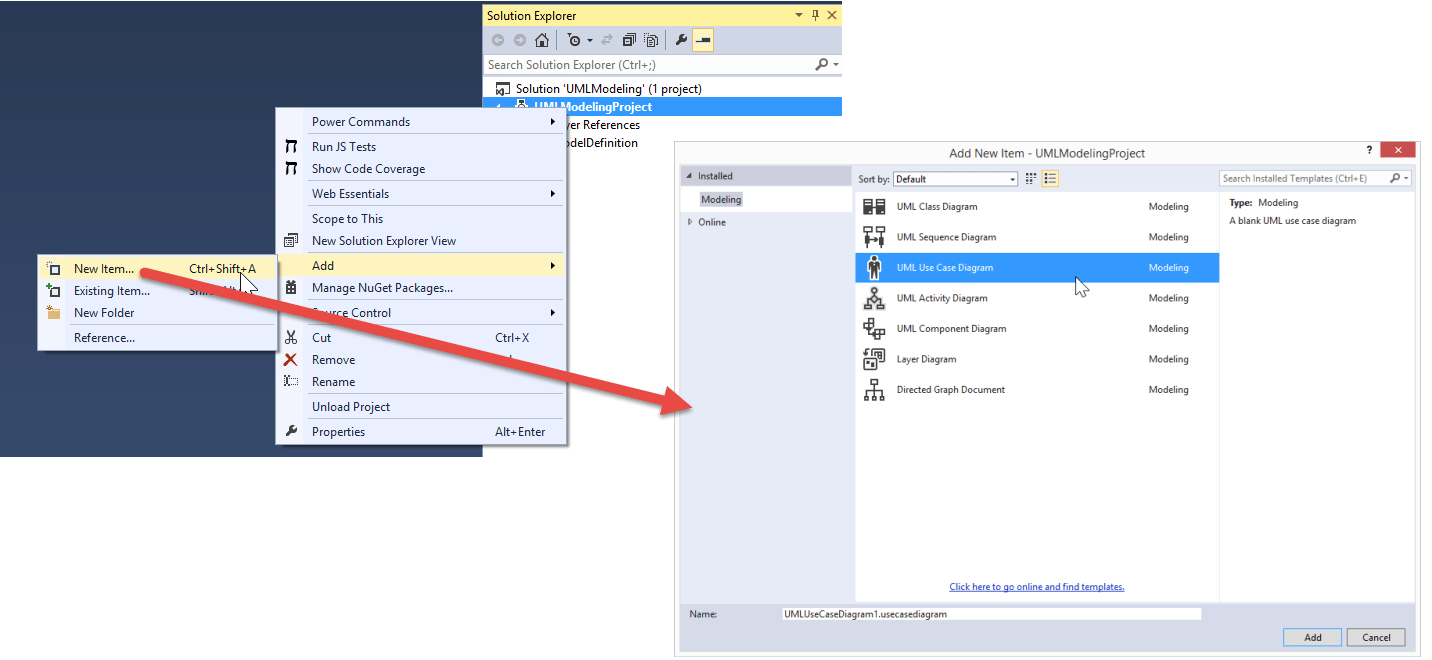Click the Add button in the dialog
1432x660 pixels.
[1313, 637]
